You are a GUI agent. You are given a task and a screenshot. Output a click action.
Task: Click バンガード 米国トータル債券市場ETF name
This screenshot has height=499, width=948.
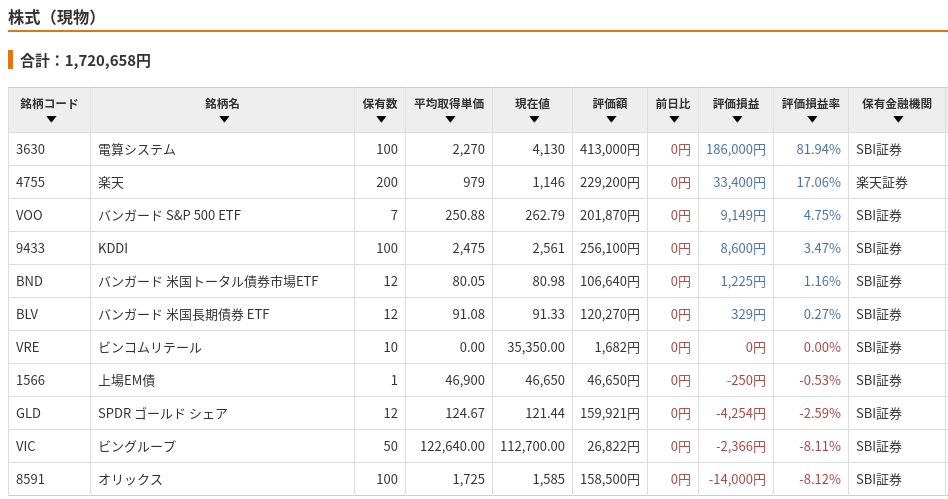point(208,281)
